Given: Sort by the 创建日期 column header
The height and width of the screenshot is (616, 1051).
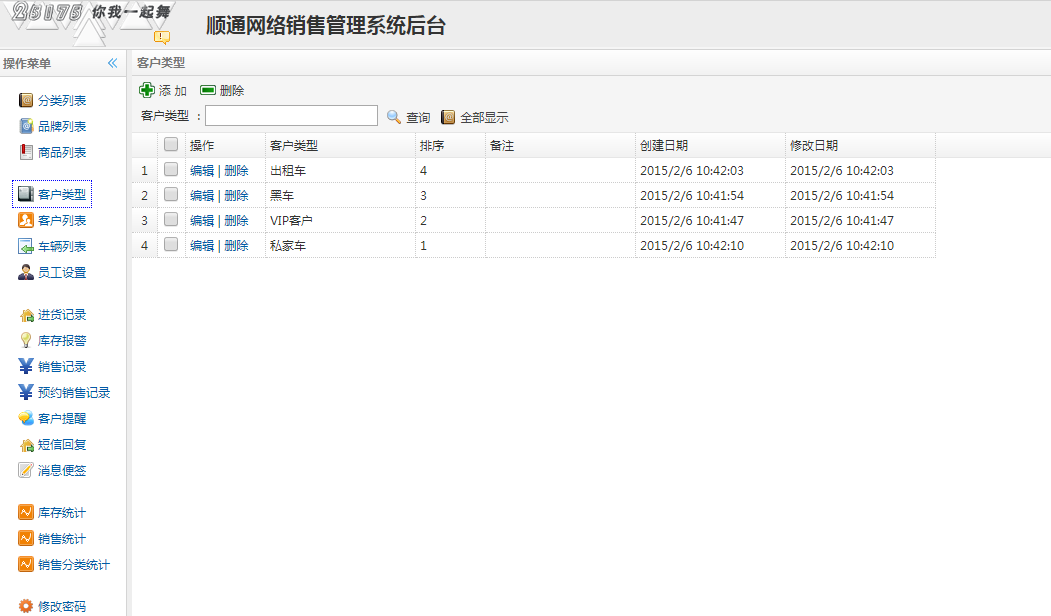Looking at the screenshot, I should click(664, 146).
